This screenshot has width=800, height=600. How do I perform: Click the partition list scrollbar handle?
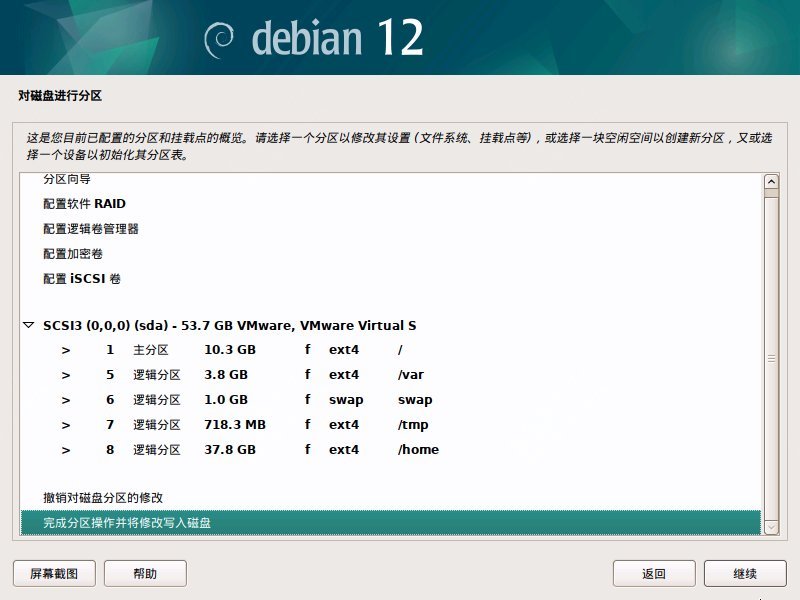point(770,356)
